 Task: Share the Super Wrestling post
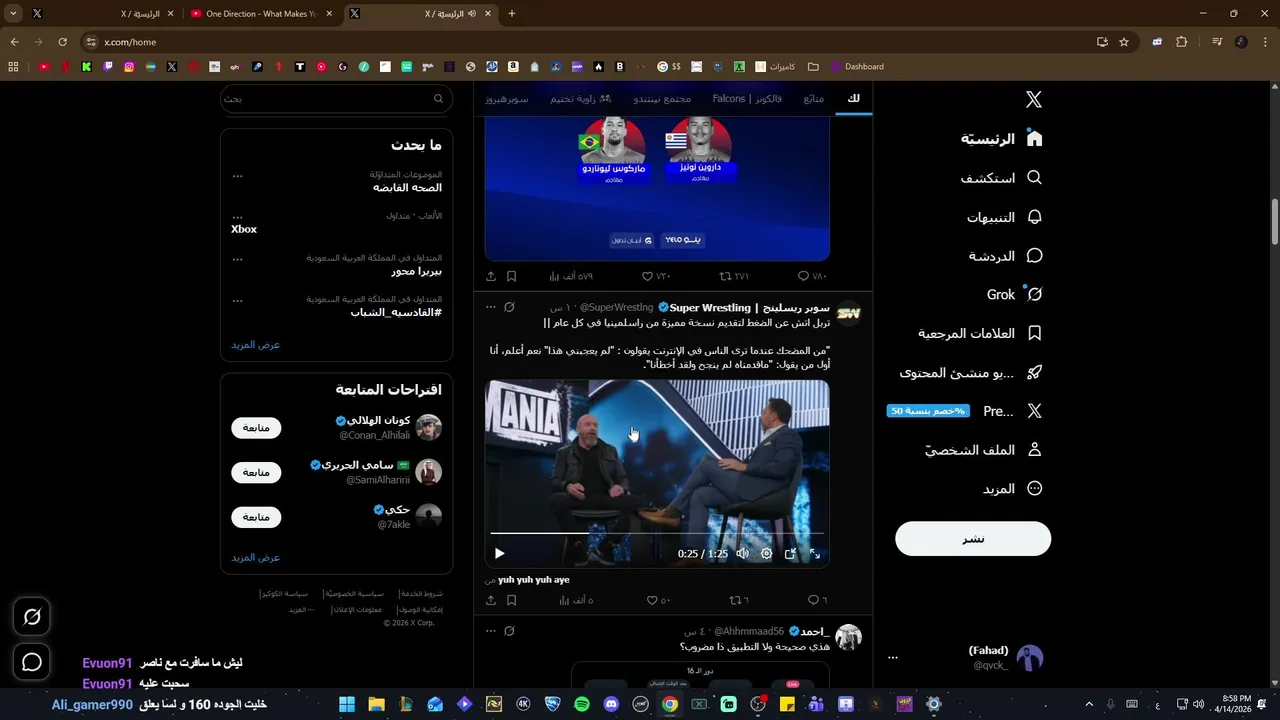pyautogui.click(x=491, y=600)
